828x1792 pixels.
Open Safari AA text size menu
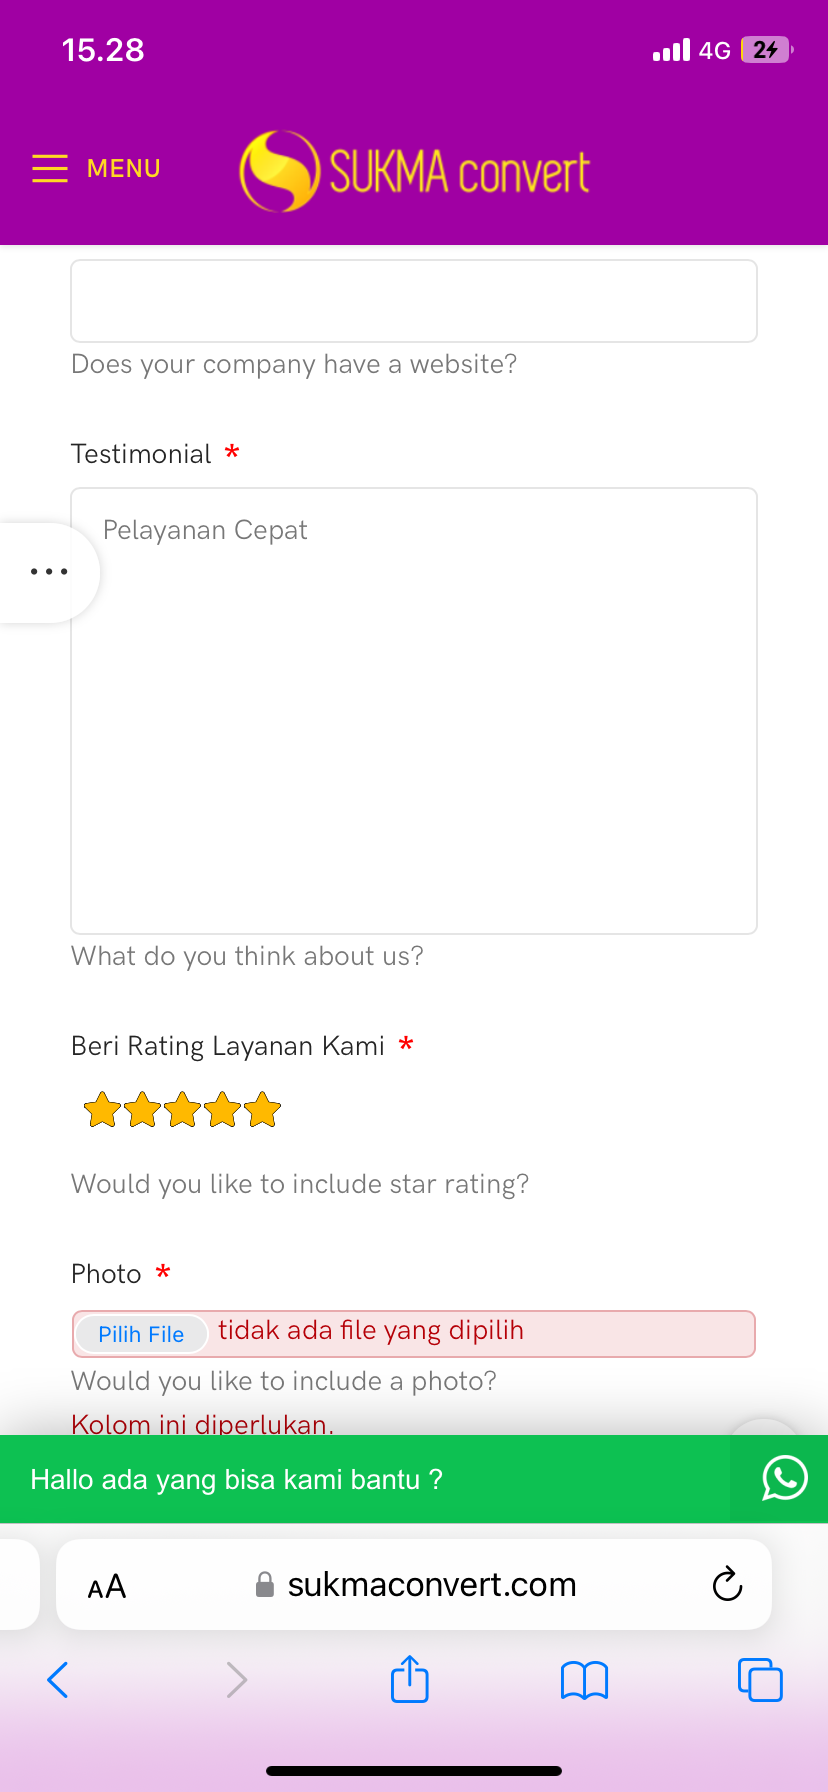click(107, 1586)
